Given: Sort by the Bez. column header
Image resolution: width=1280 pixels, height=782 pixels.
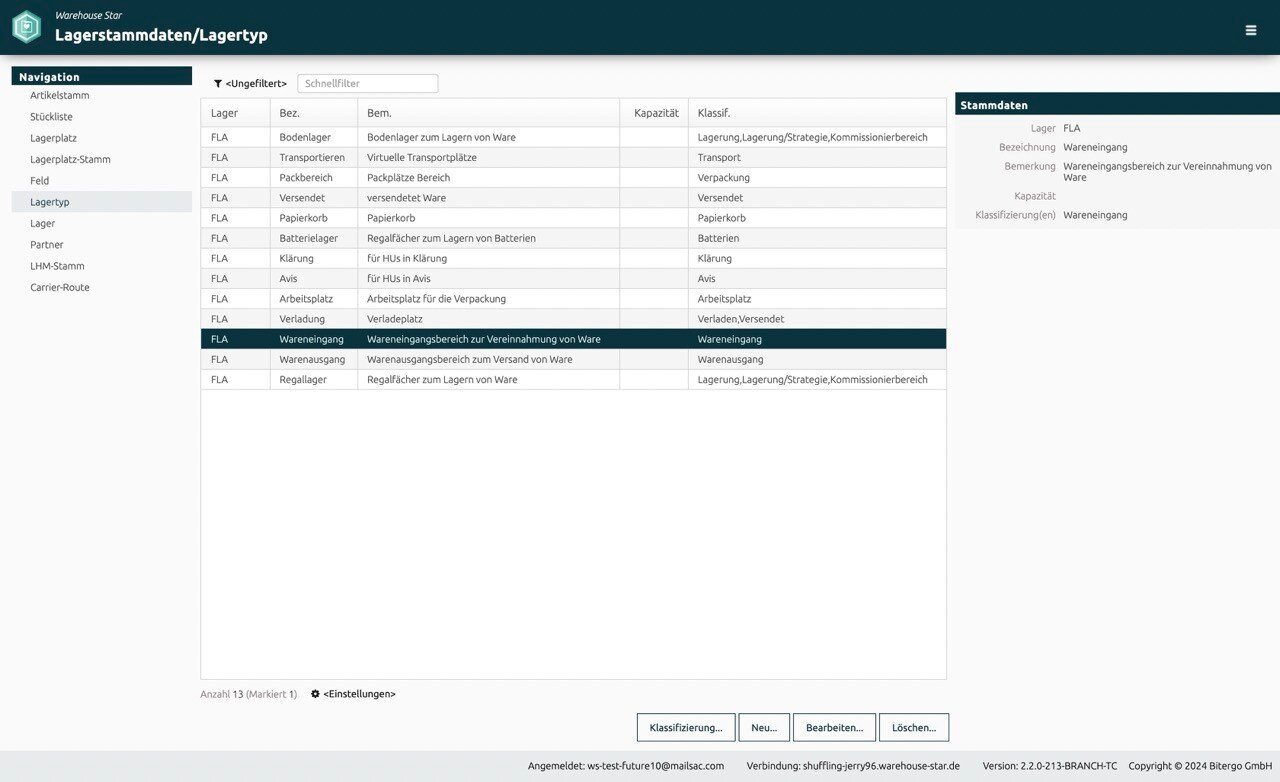Looking at the screenshot, I should 314,113.
